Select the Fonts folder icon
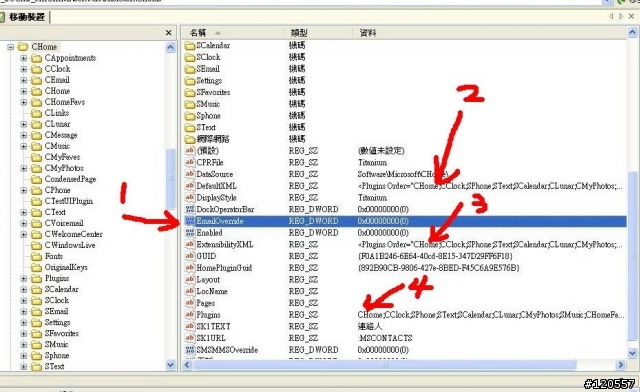This screenshot has width=640, height=392. (x=36, y=256)
